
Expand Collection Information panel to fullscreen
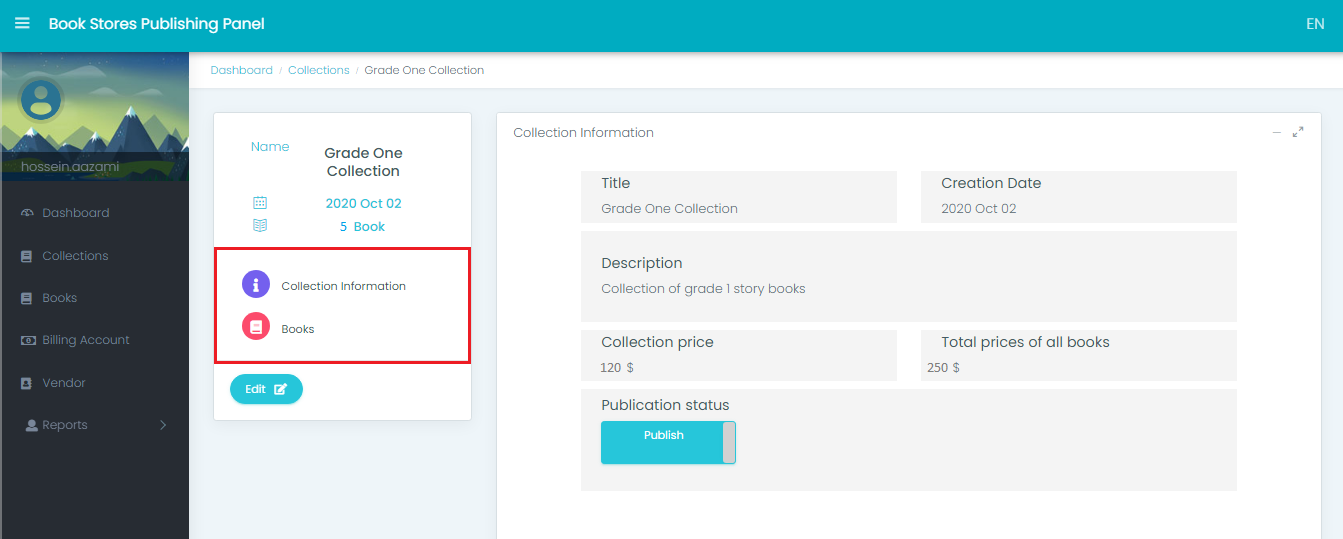[x=1298, y=132]
